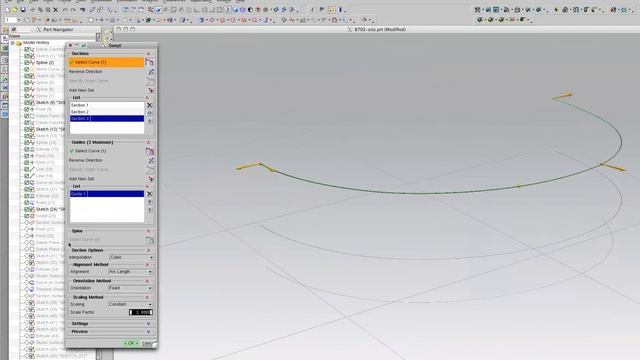Toggle the Line (18) feature checkbox
Image resolution: width=640 pixels, height=360 pixels.
click(x=27, y=169)
